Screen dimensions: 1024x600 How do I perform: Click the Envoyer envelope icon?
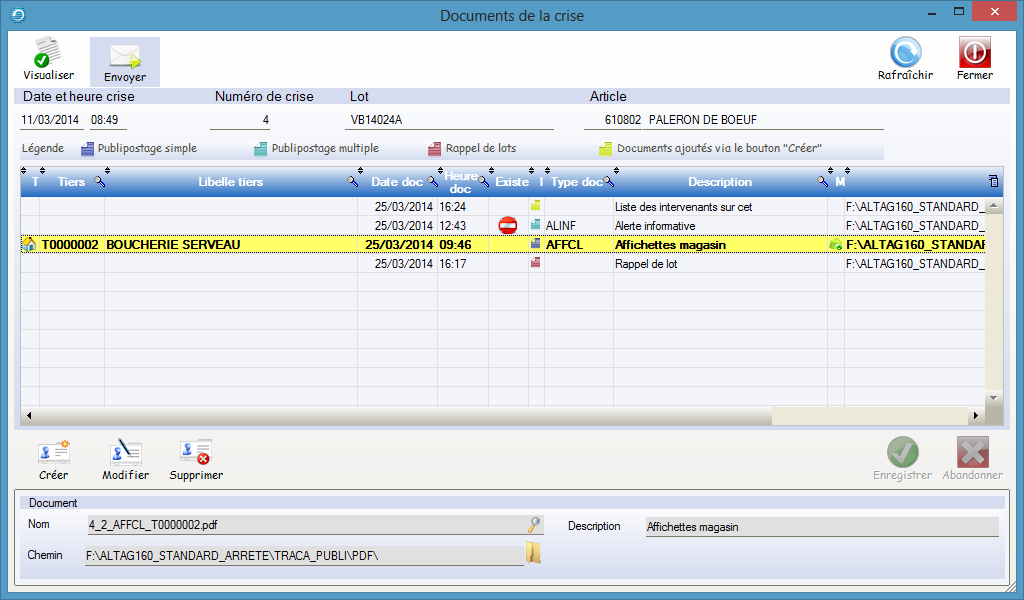tap(124, 56)
